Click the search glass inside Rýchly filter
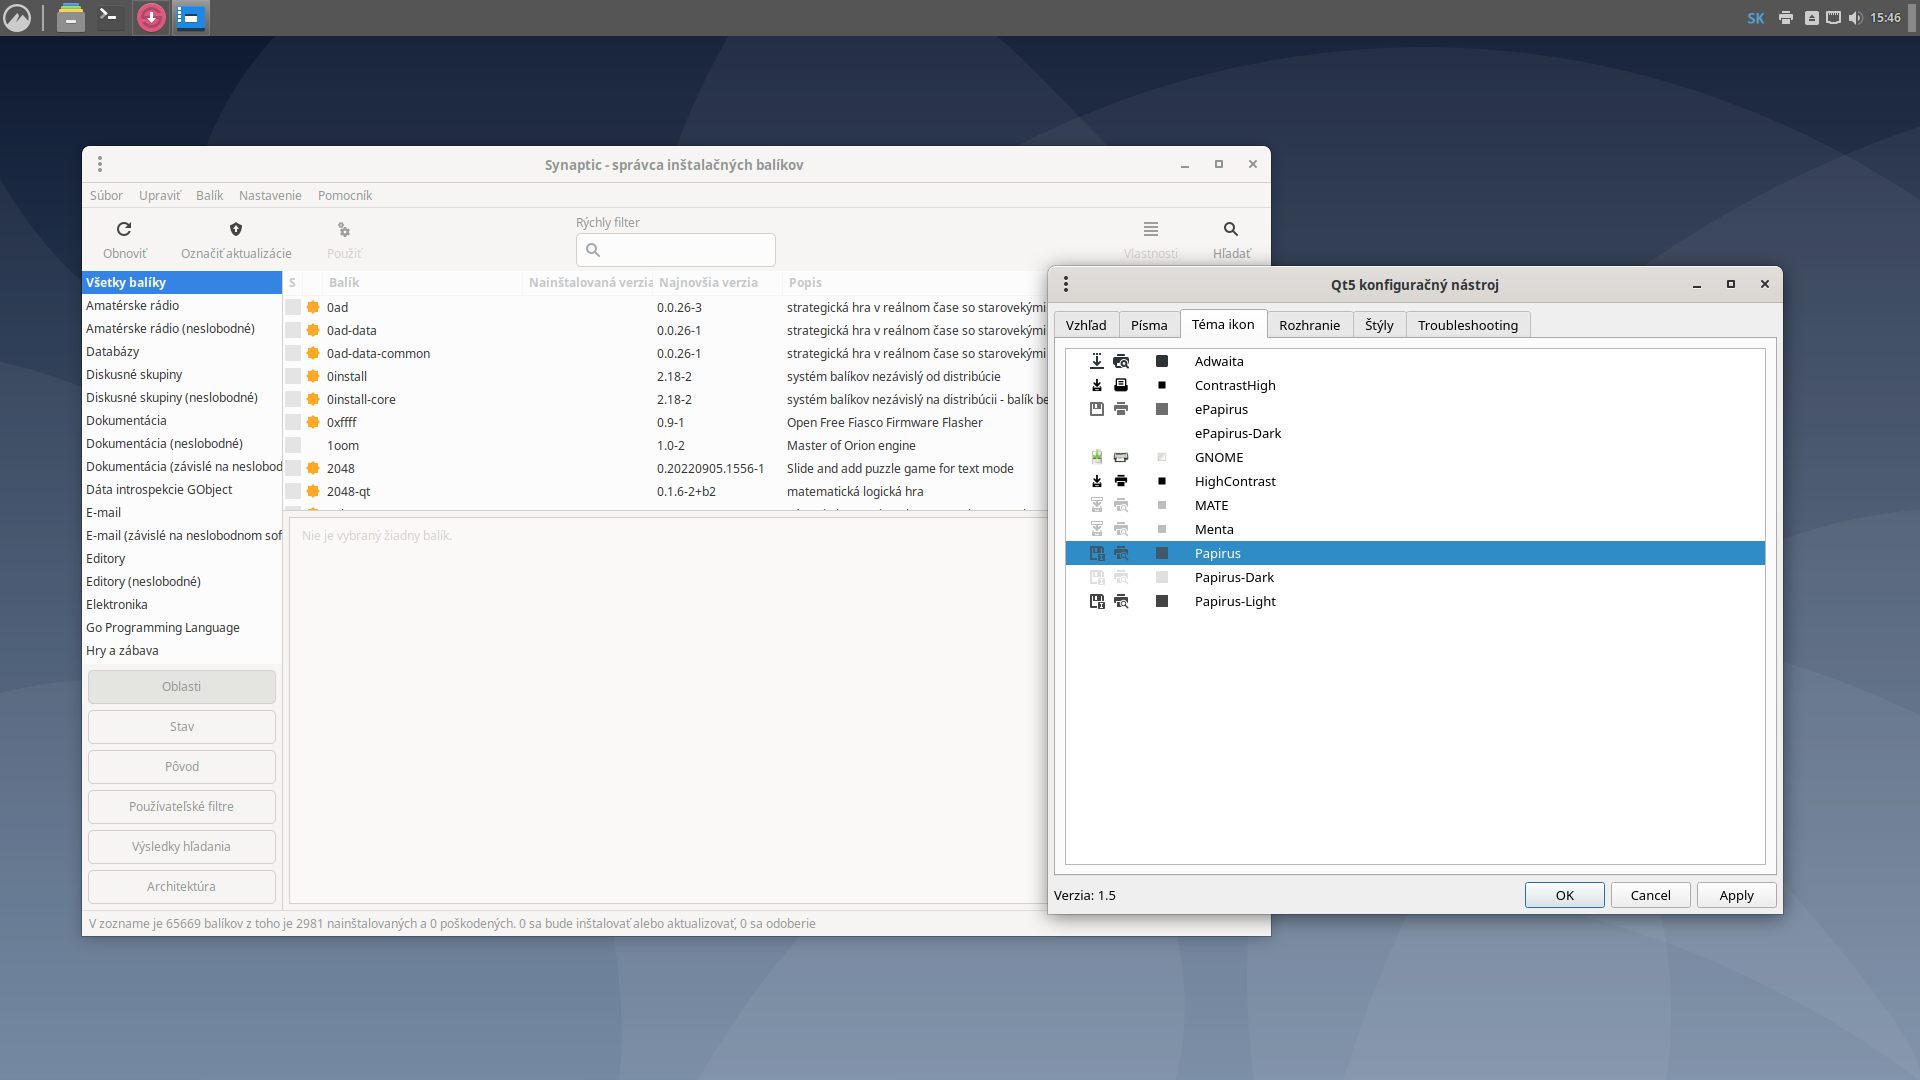Screen dimensions: 1920x1080 pyautogui.click(x=593, y=250)
